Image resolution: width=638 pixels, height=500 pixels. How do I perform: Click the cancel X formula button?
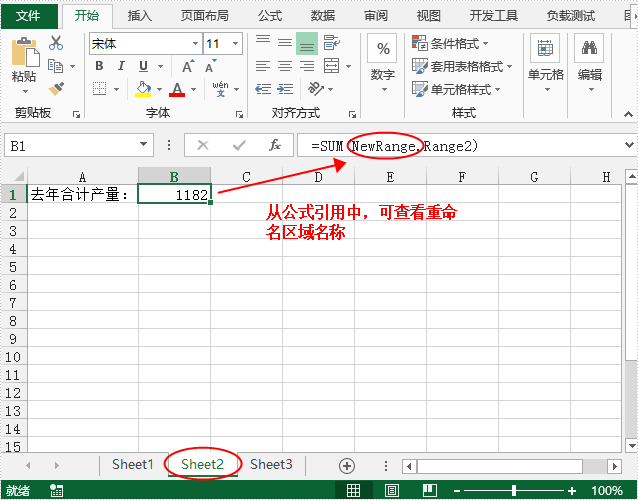coord(203,145)
